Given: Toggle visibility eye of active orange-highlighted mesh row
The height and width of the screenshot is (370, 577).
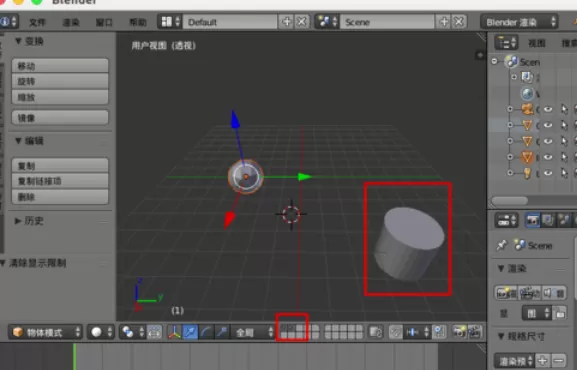Looking at the screenshot, I should 548,157.
